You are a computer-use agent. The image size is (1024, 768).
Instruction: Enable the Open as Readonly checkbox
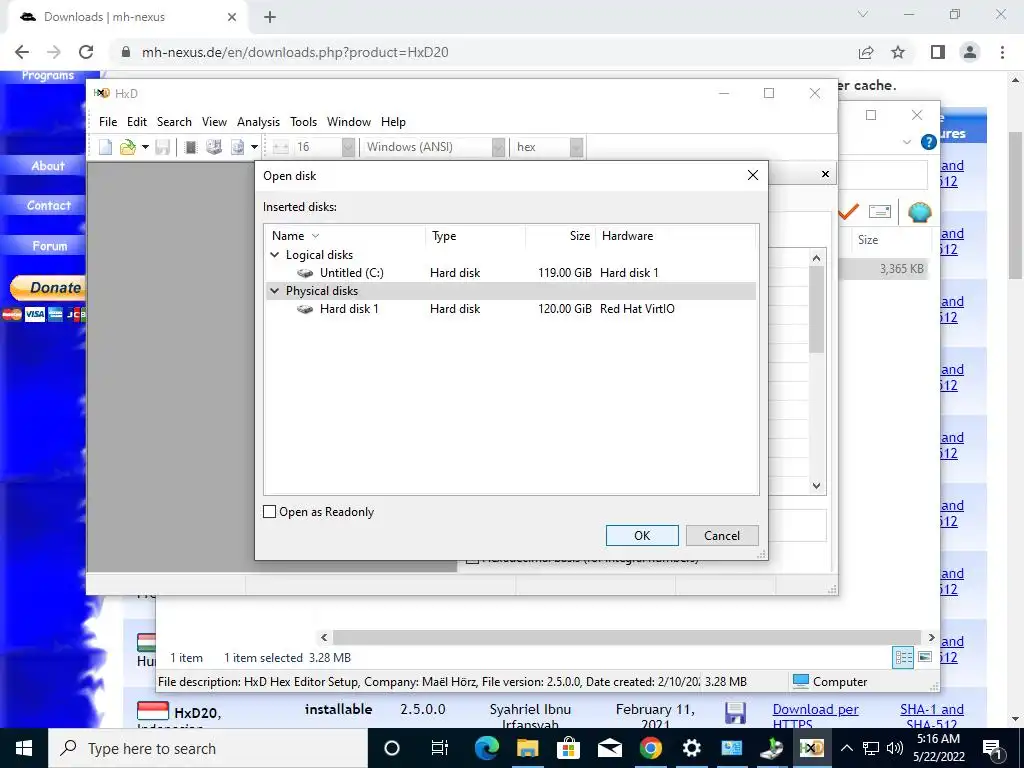(x=269, y=511)
